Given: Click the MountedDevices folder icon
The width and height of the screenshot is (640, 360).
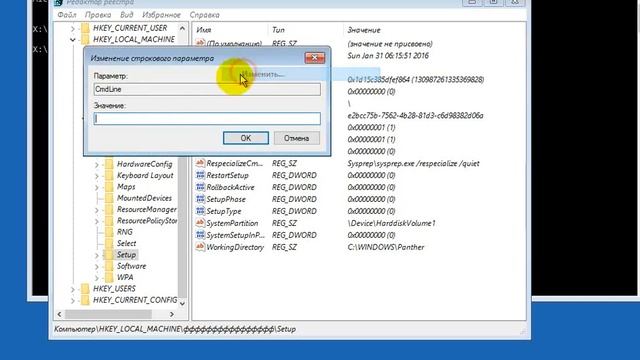Looking at the screenshot, I should click(109, 198).
